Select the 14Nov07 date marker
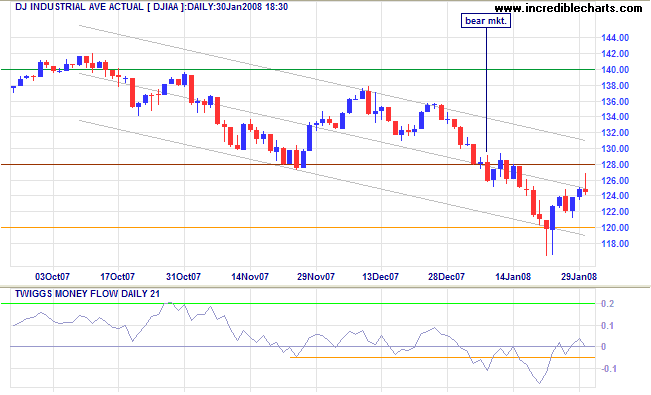This screenshot has height=395, width=651. (250, 277)
